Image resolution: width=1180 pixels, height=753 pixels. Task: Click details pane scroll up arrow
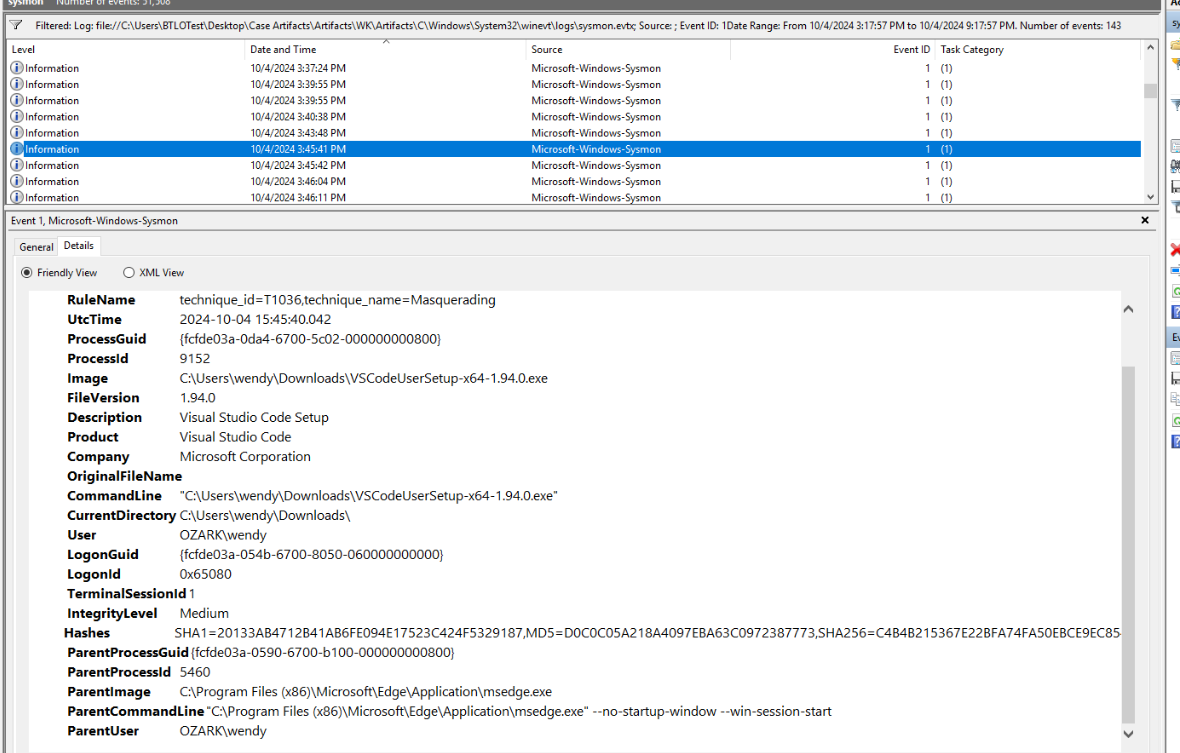coord(1128,309)
